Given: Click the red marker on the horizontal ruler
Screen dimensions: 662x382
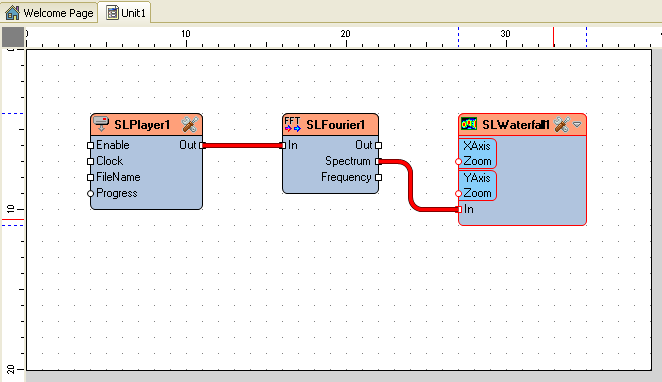Looking at the screenshot, I should point(553,37).
